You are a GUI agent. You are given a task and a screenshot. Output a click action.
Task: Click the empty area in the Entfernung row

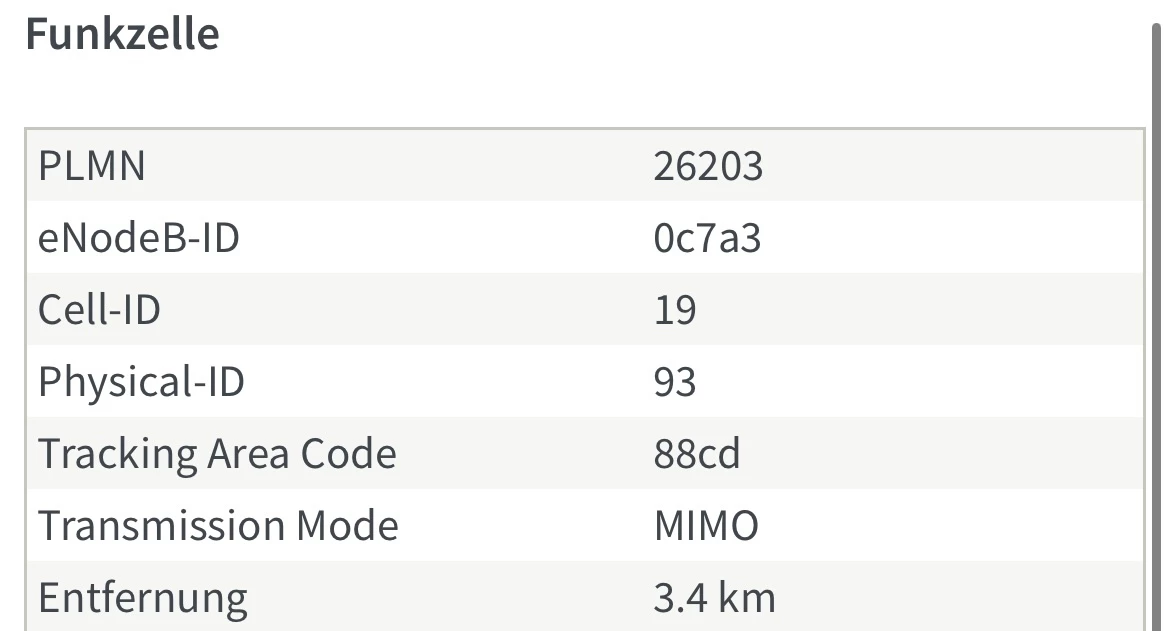960,597
